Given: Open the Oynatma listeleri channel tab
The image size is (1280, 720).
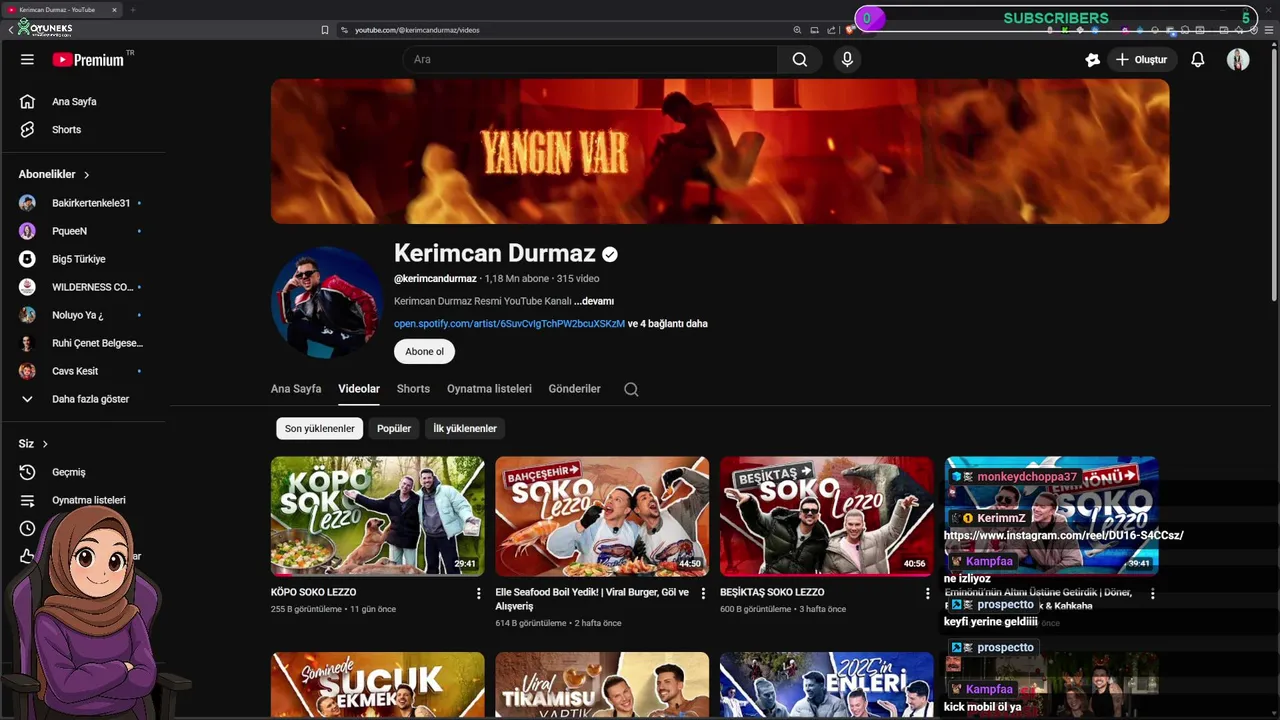Looking at the screenshot, I should click(489, 389).
